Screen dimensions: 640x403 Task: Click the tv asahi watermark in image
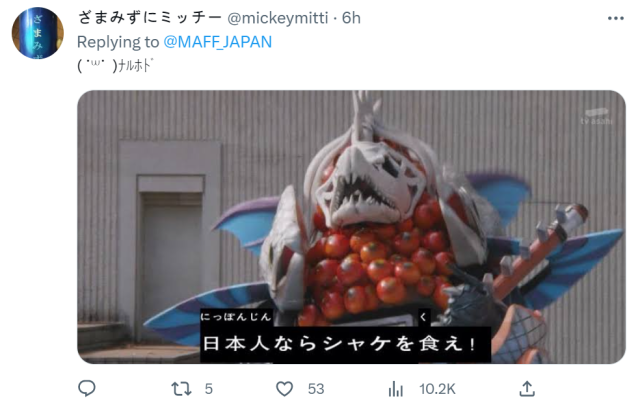pyautogui.click(x=596, y=117)
